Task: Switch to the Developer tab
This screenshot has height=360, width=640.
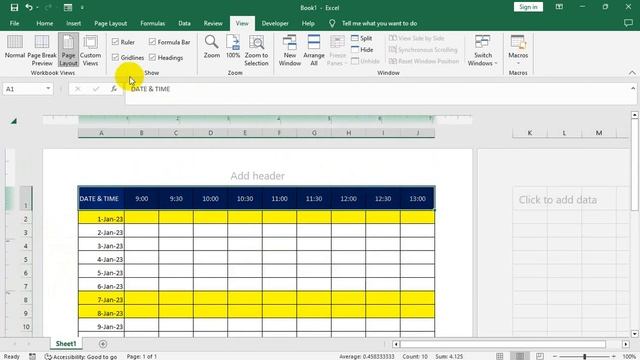Action: [x=275, y=23]
